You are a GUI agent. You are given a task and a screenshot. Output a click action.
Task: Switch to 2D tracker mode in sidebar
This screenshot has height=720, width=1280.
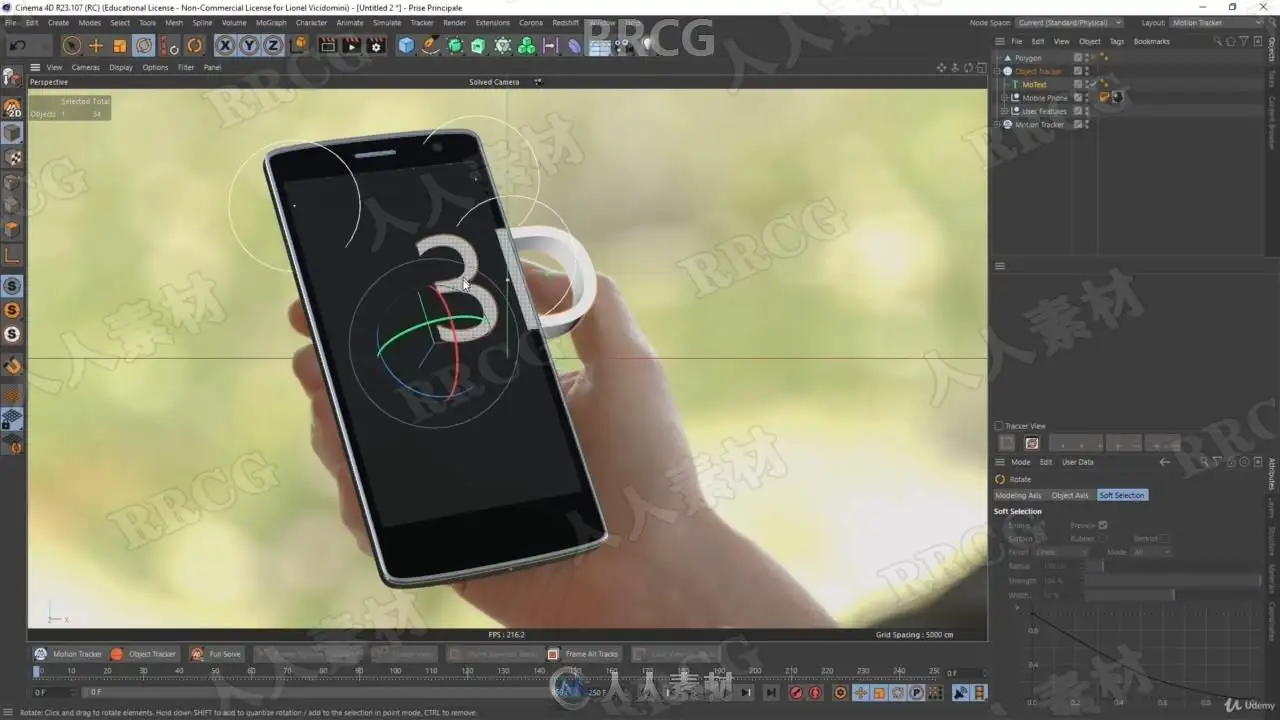pyautogui.click(x=13, y=109)
